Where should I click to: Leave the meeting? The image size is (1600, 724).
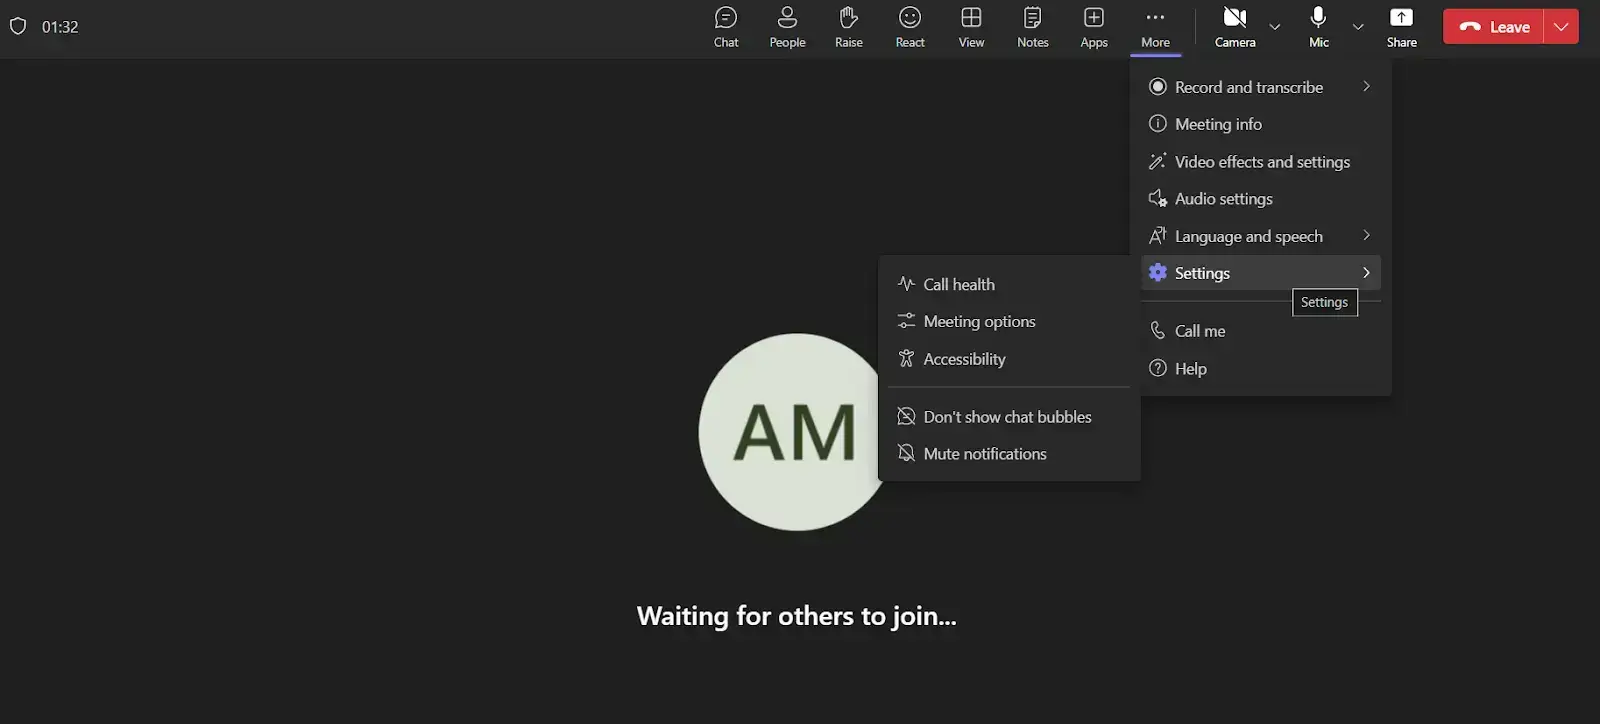(1495, 27)
